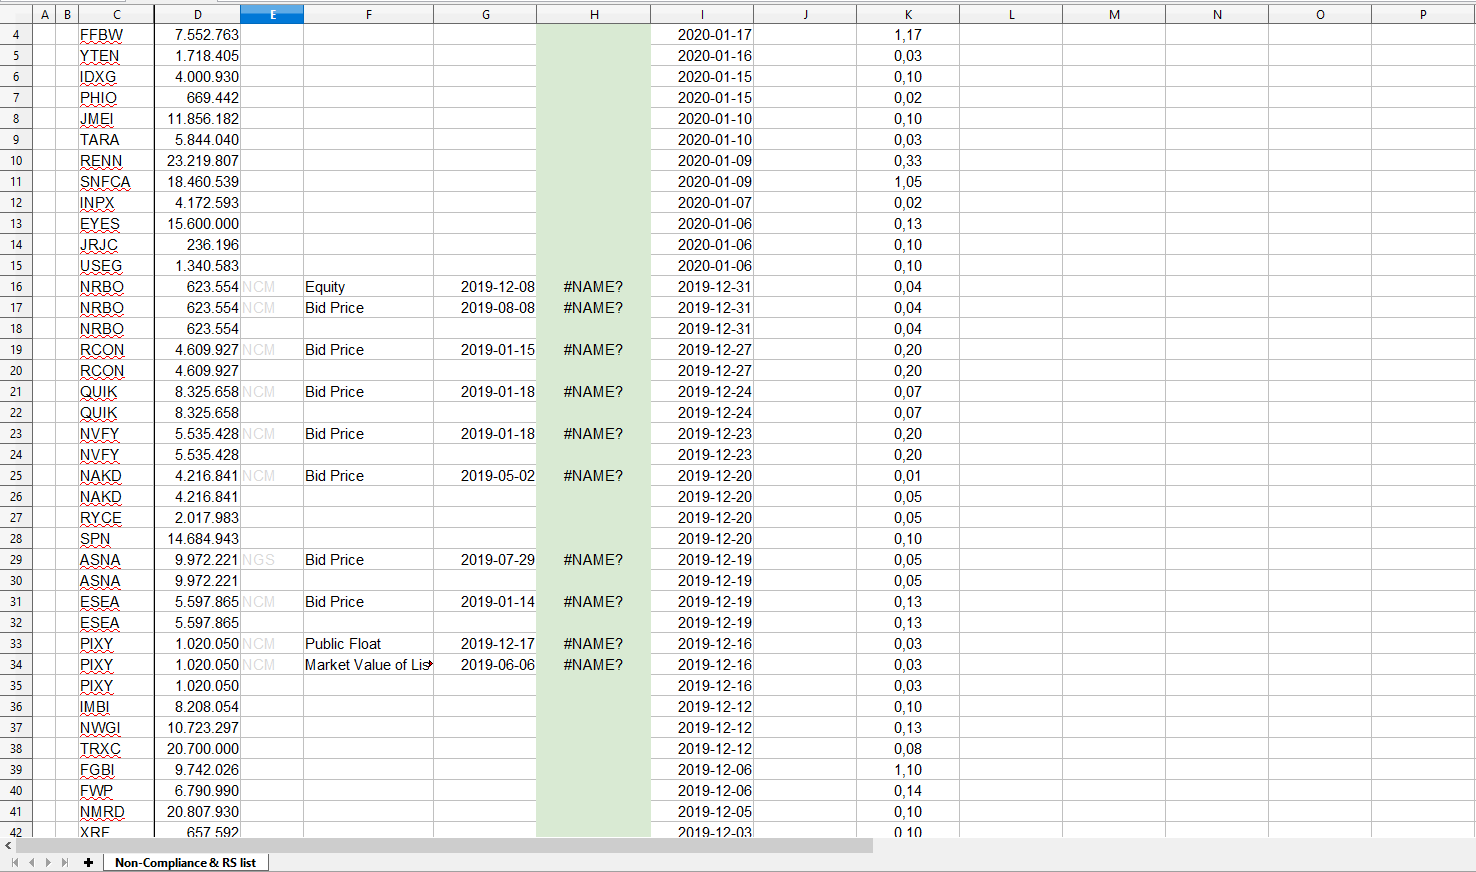This screenshot has height=872, width=1476.
Task: Select the 1,17 value in column K
Action: pos(907,35)
